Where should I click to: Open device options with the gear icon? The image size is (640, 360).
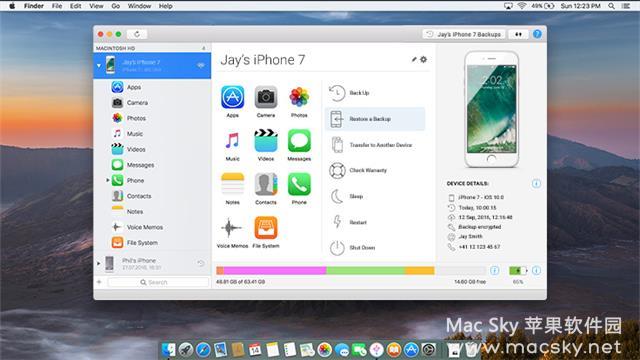424,60
